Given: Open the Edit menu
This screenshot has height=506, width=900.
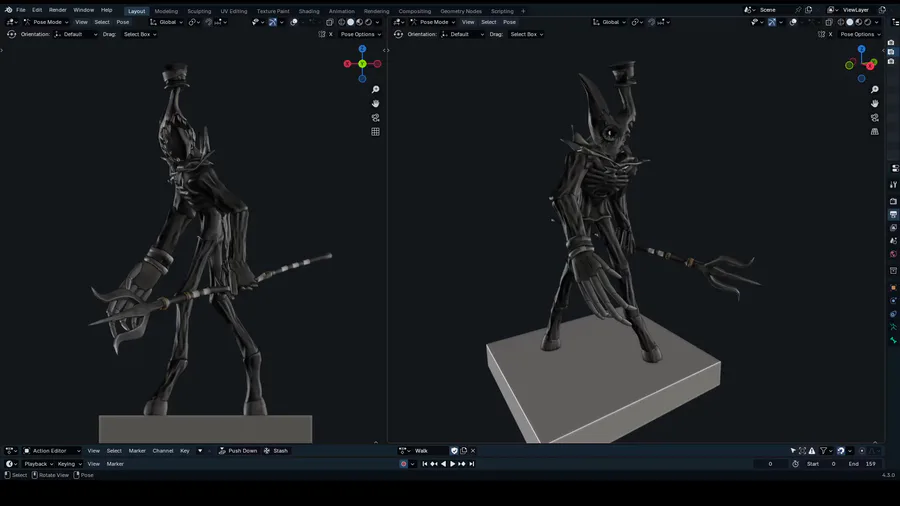Looking at the screenshot, I should tap(37, 10).
